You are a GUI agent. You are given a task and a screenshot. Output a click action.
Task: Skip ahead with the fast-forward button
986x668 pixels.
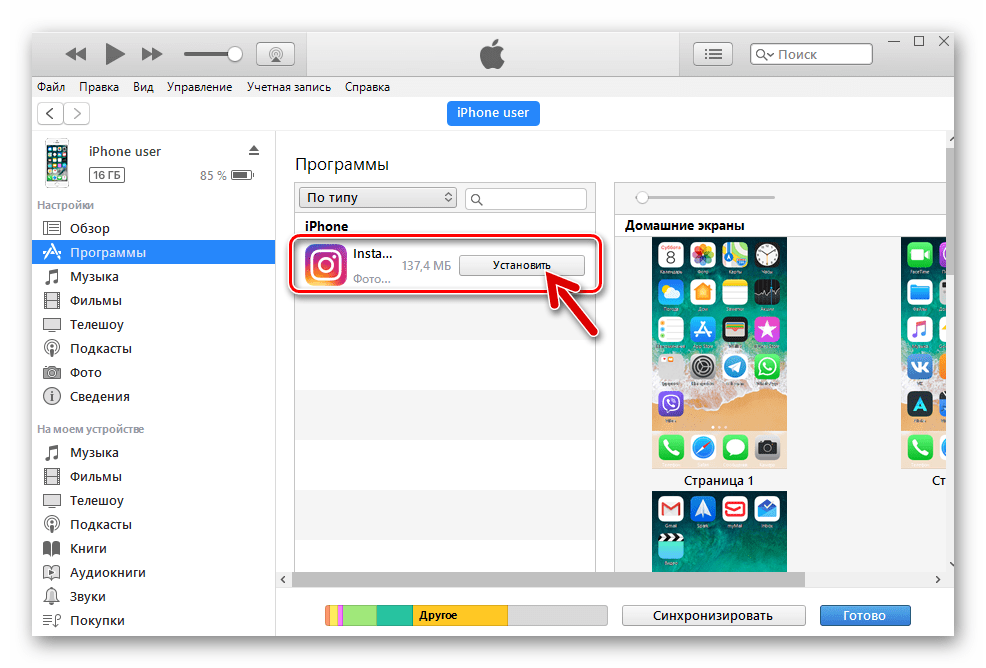152,54
